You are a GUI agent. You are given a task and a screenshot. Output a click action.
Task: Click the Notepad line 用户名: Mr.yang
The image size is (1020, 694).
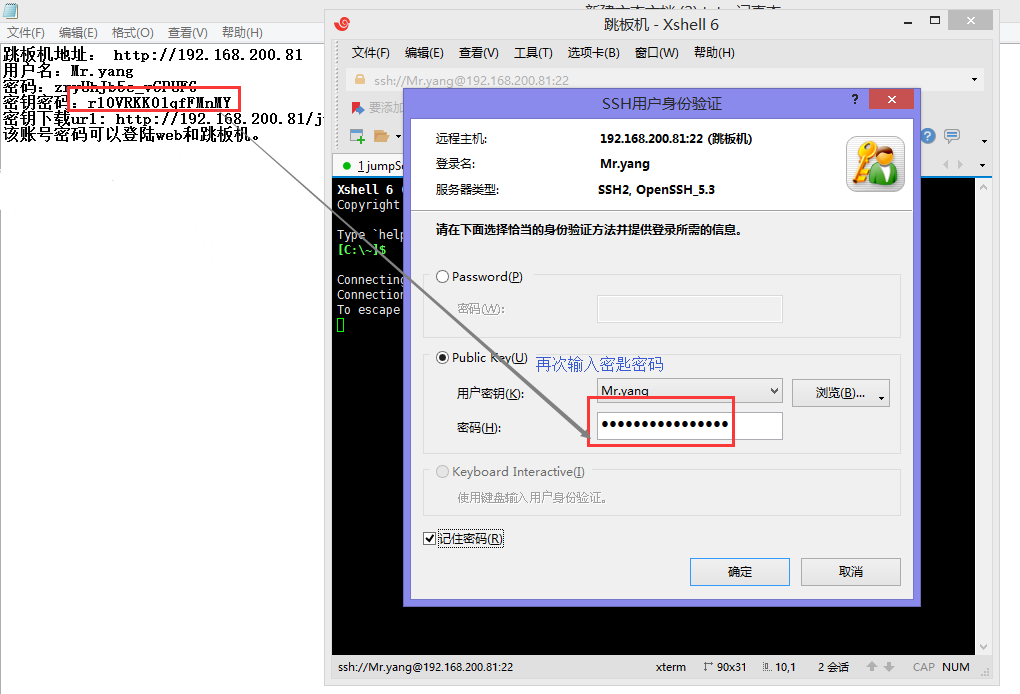pos(68,71)
